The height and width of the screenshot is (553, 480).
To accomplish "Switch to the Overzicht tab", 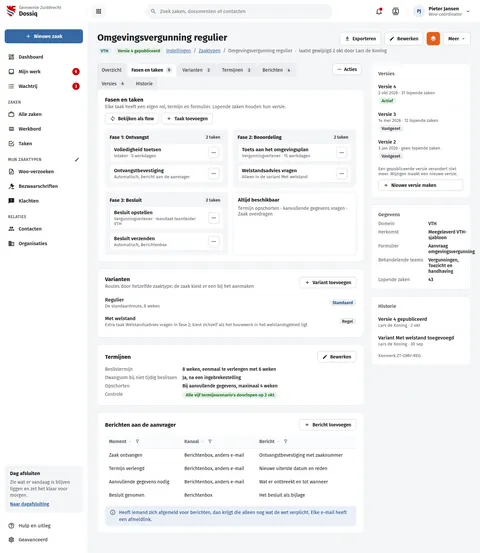I will [111, 70].
